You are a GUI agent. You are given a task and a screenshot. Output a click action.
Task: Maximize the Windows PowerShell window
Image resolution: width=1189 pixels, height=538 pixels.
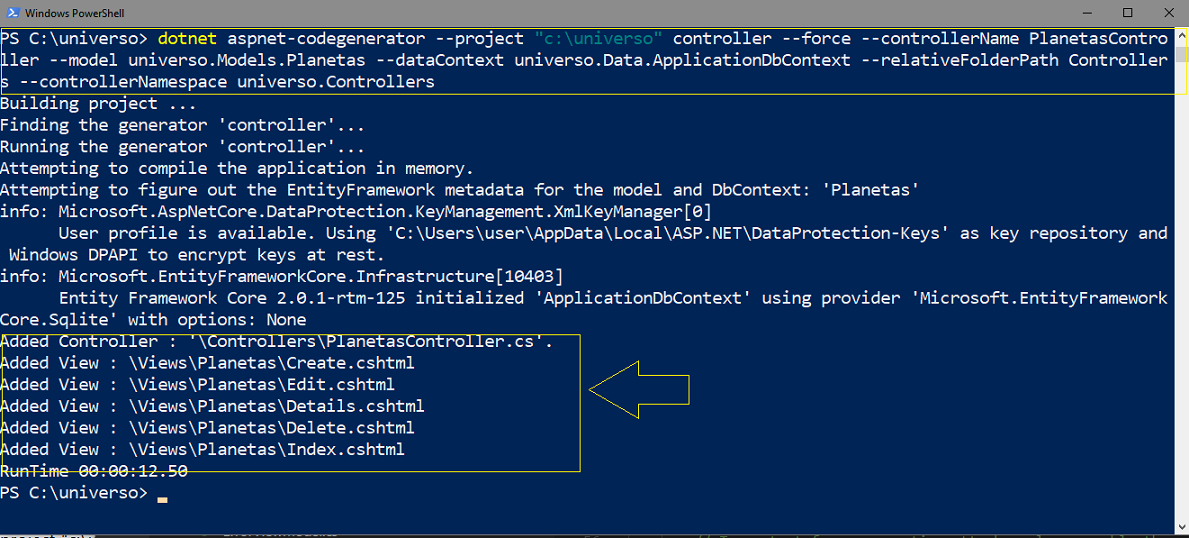(1128, 13)
